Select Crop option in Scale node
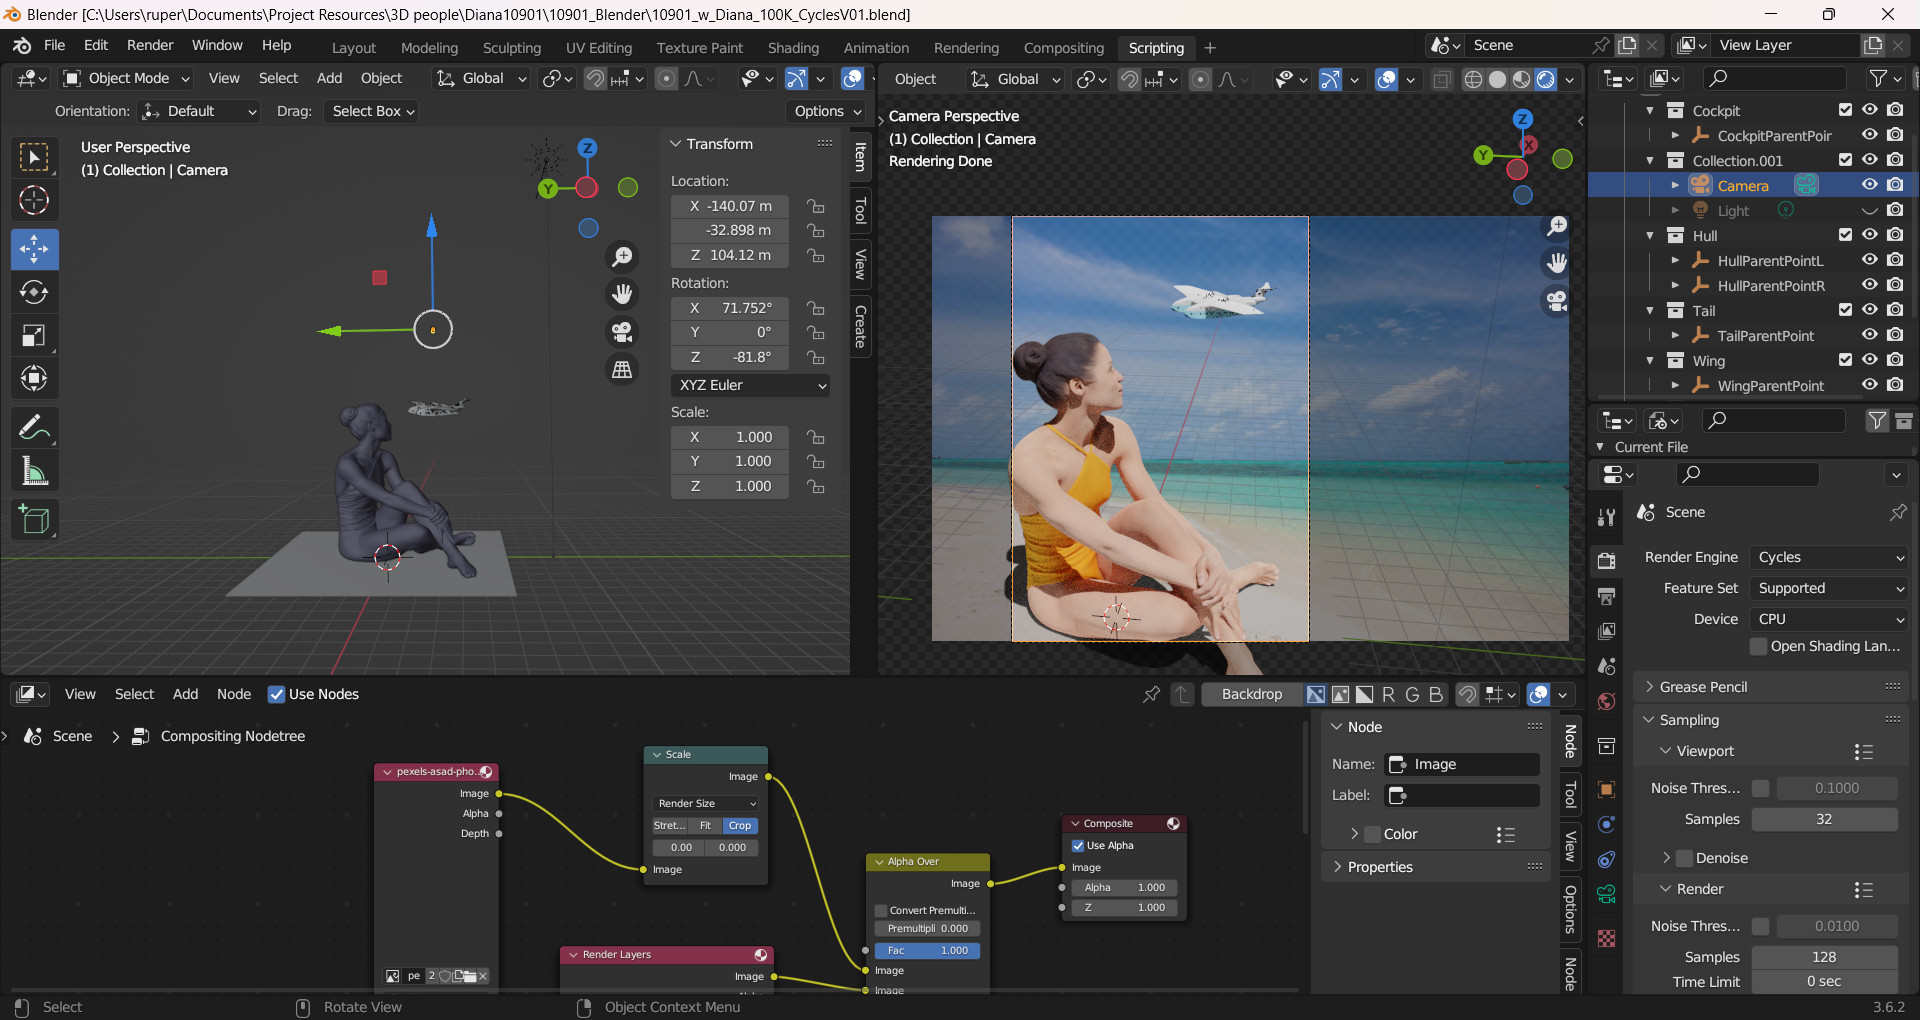Image resolution: width=1920 pixels, height=1020 pixels. (x=740, y=826)
